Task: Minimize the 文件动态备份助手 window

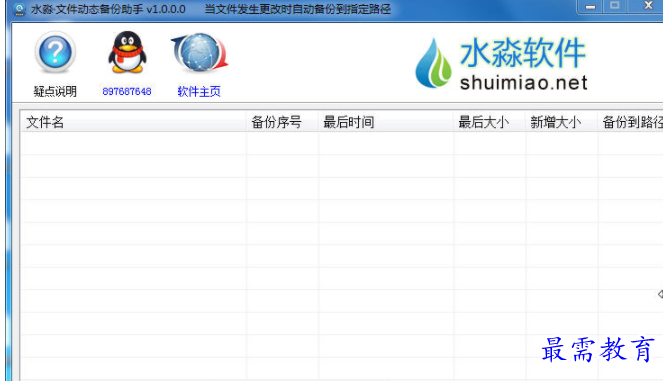Action: click(x=590, y=6)
